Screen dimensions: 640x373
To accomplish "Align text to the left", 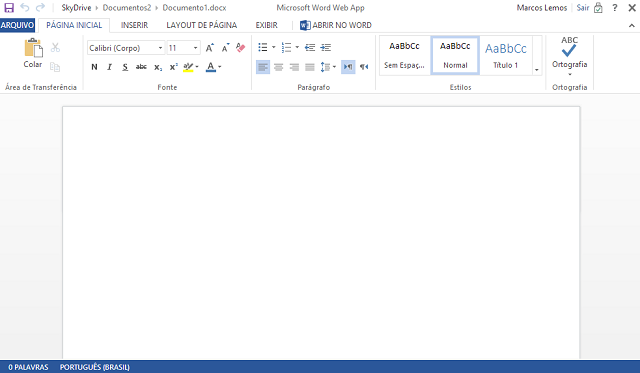I will (263, 67).
